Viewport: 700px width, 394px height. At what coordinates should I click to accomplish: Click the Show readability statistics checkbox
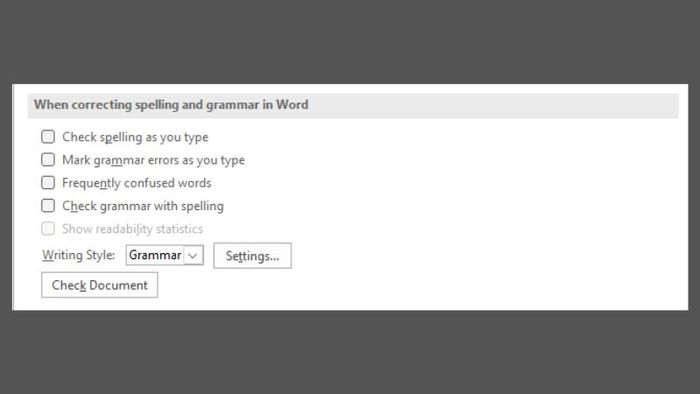point(48,229)
